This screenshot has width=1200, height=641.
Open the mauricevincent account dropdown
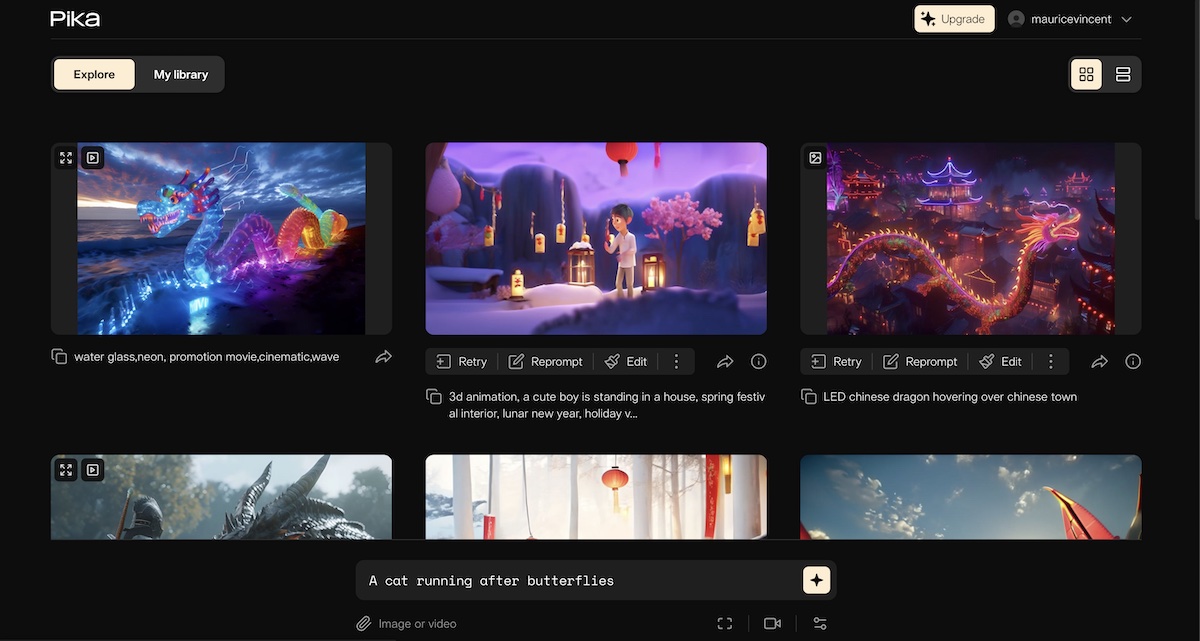pos(1070,19)
